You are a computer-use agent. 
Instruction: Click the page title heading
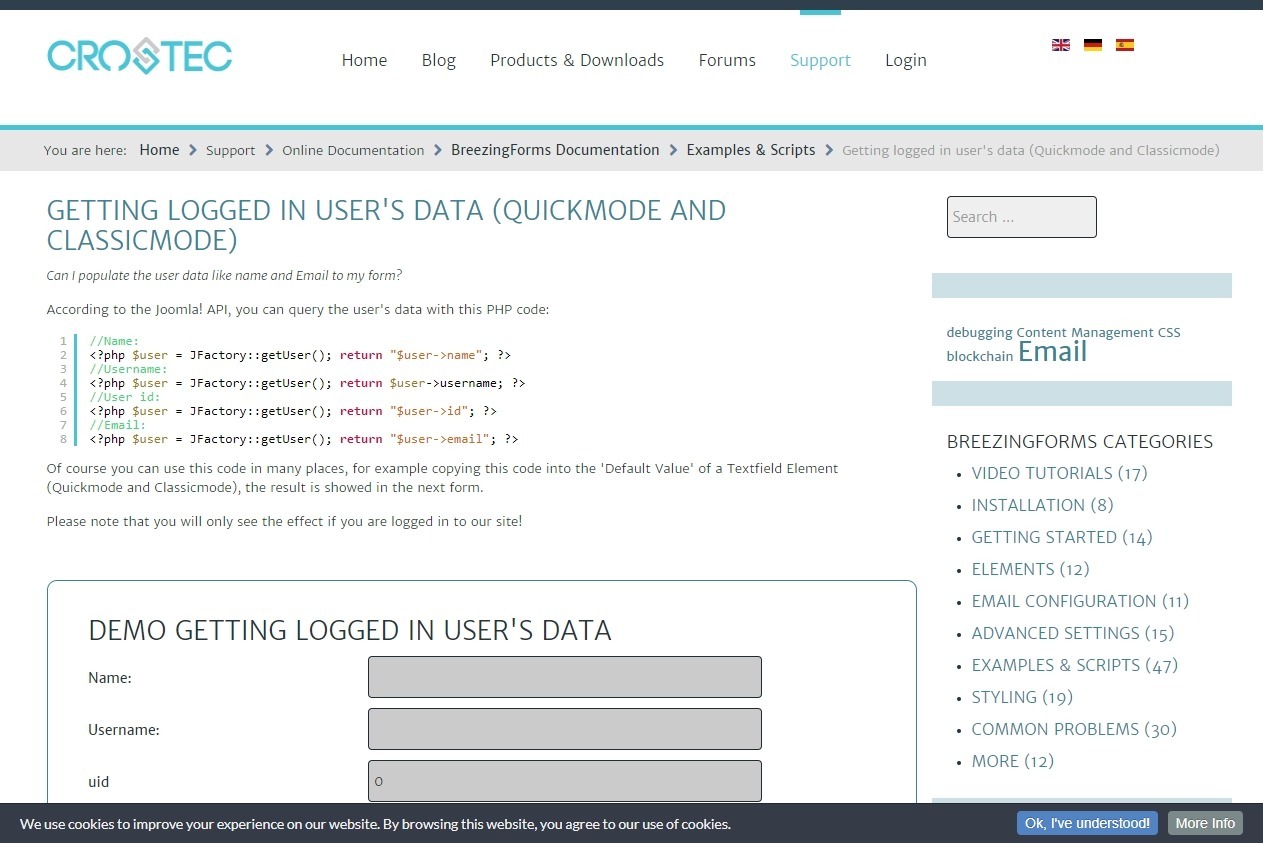[x=386, y=225]
